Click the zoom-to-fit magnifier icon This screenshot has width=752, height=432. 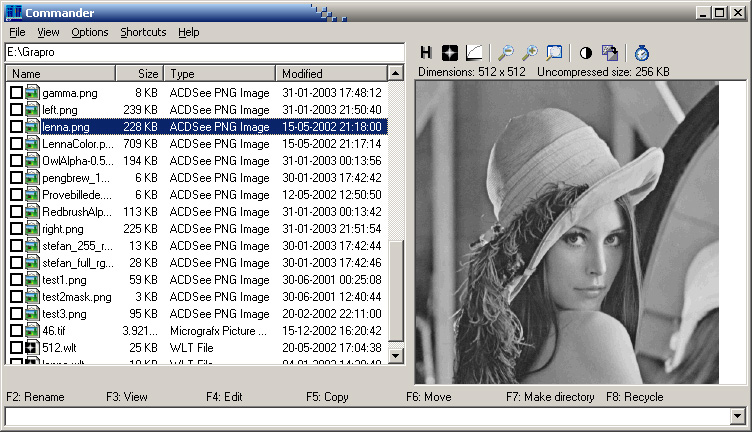coord(554,52)
